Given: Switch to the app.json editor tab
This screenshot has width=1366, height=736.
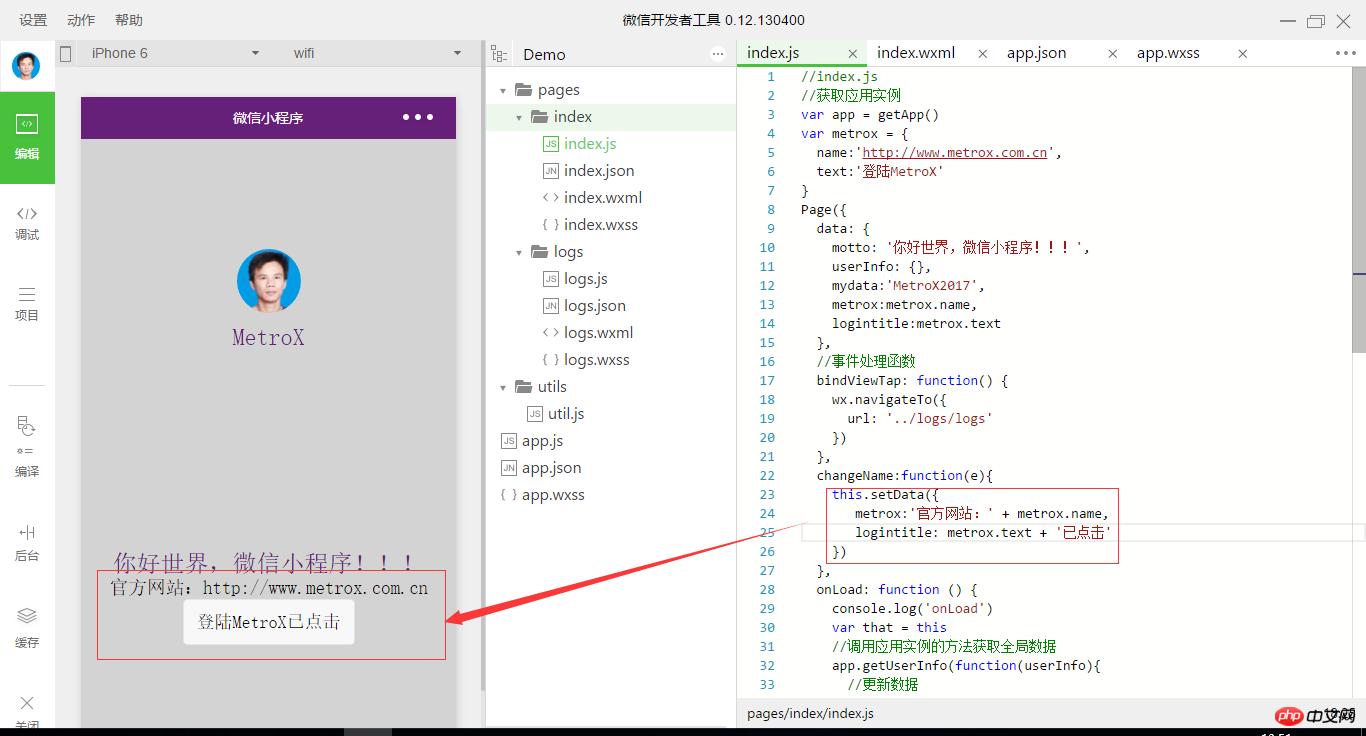Looking at the screenshot, I should tap(1036, 53).
